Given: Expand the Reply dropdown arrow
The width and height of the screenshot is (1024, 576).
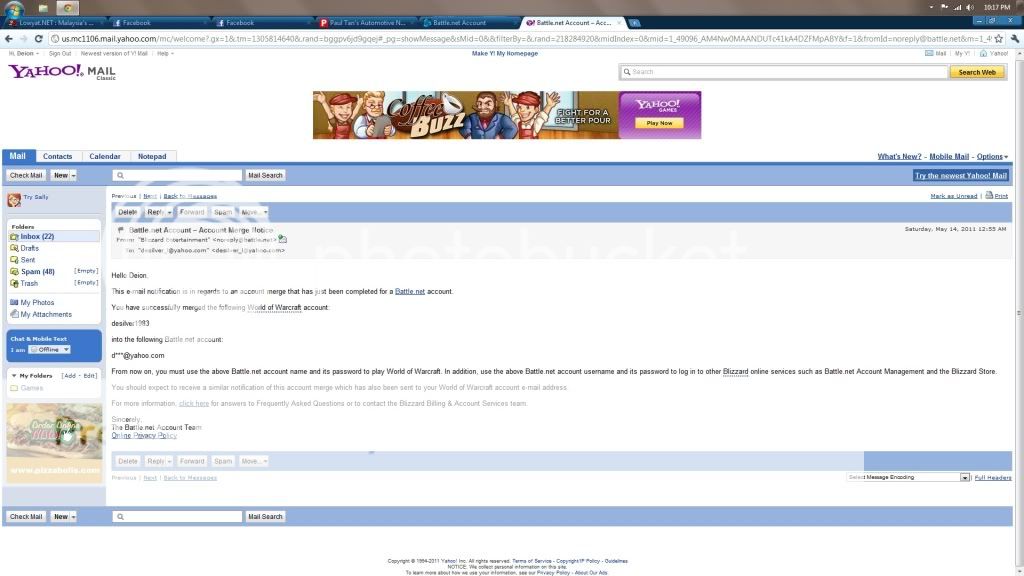Looking at the screenshot, I should [168, 212].
